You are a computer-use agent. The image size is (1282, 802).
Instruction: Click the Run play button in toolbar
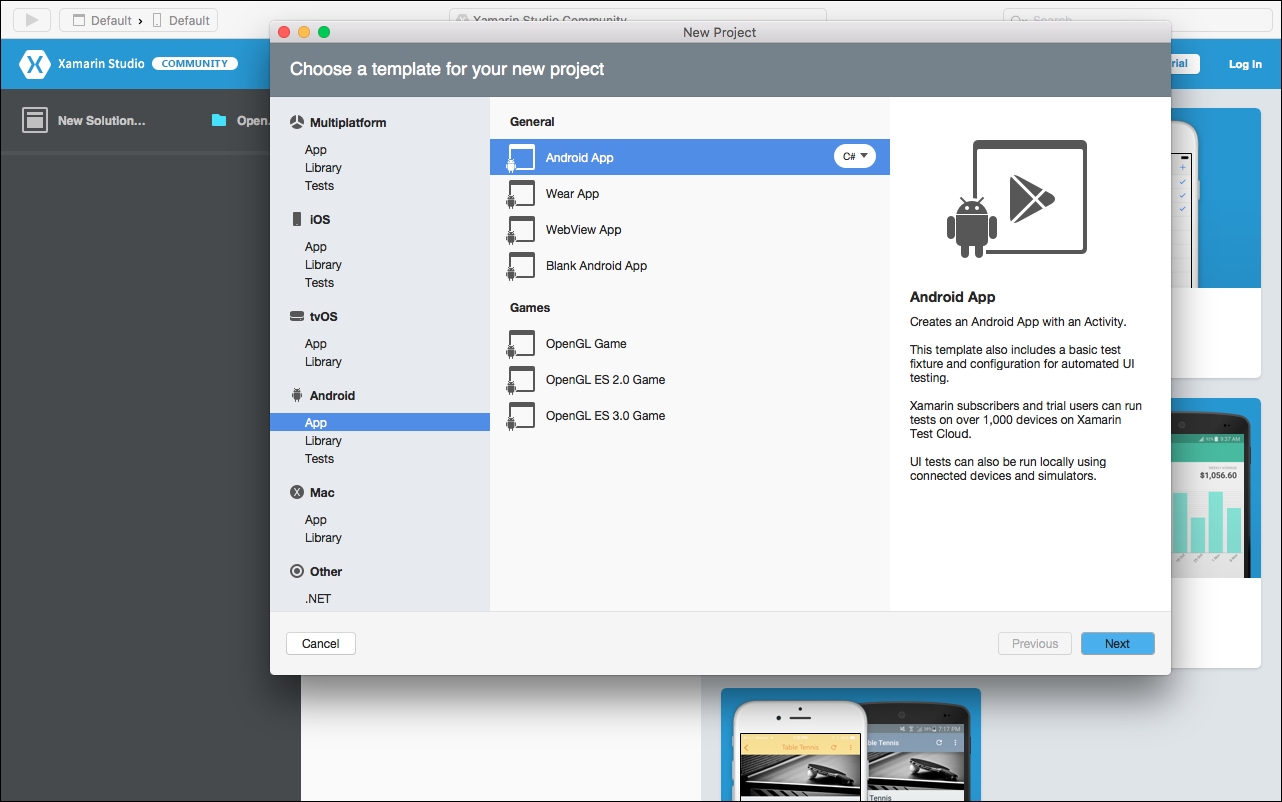click(x=32, y=20)
